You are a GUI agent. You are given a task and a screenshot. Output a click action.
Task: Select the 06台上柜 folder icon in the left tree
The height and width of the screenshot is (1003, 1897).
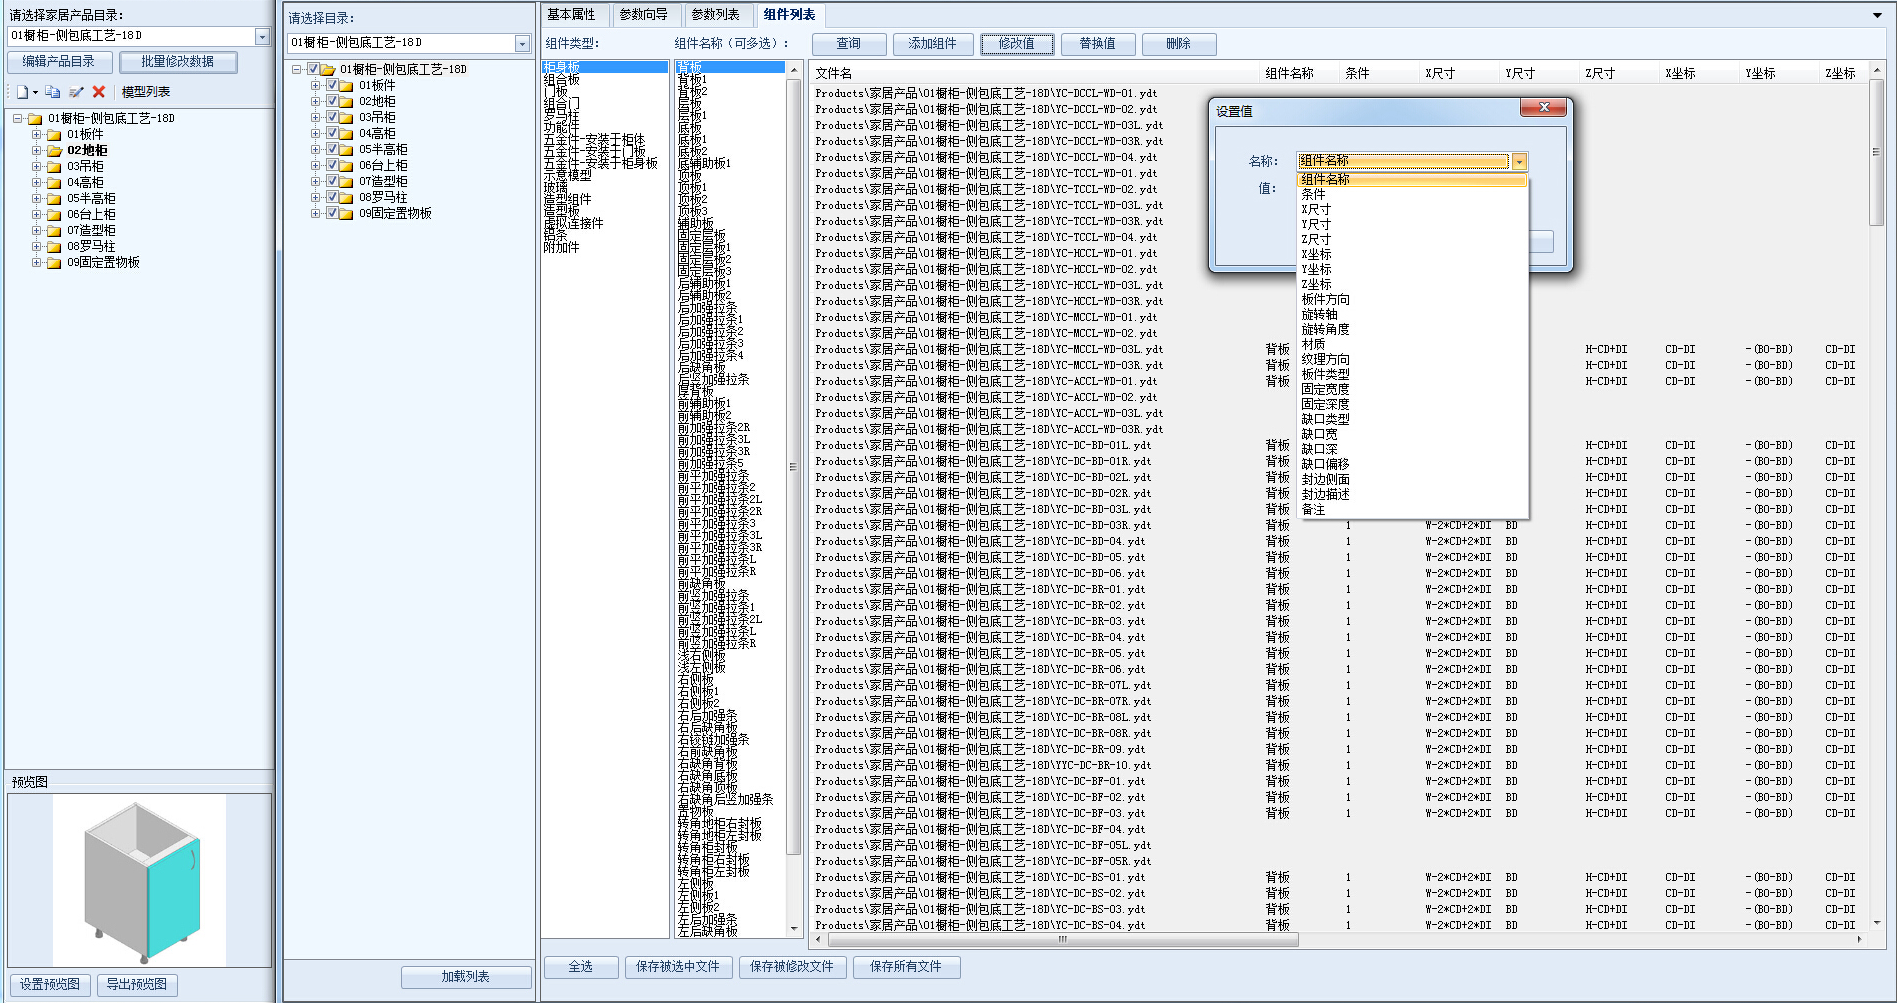pos(54,215)
